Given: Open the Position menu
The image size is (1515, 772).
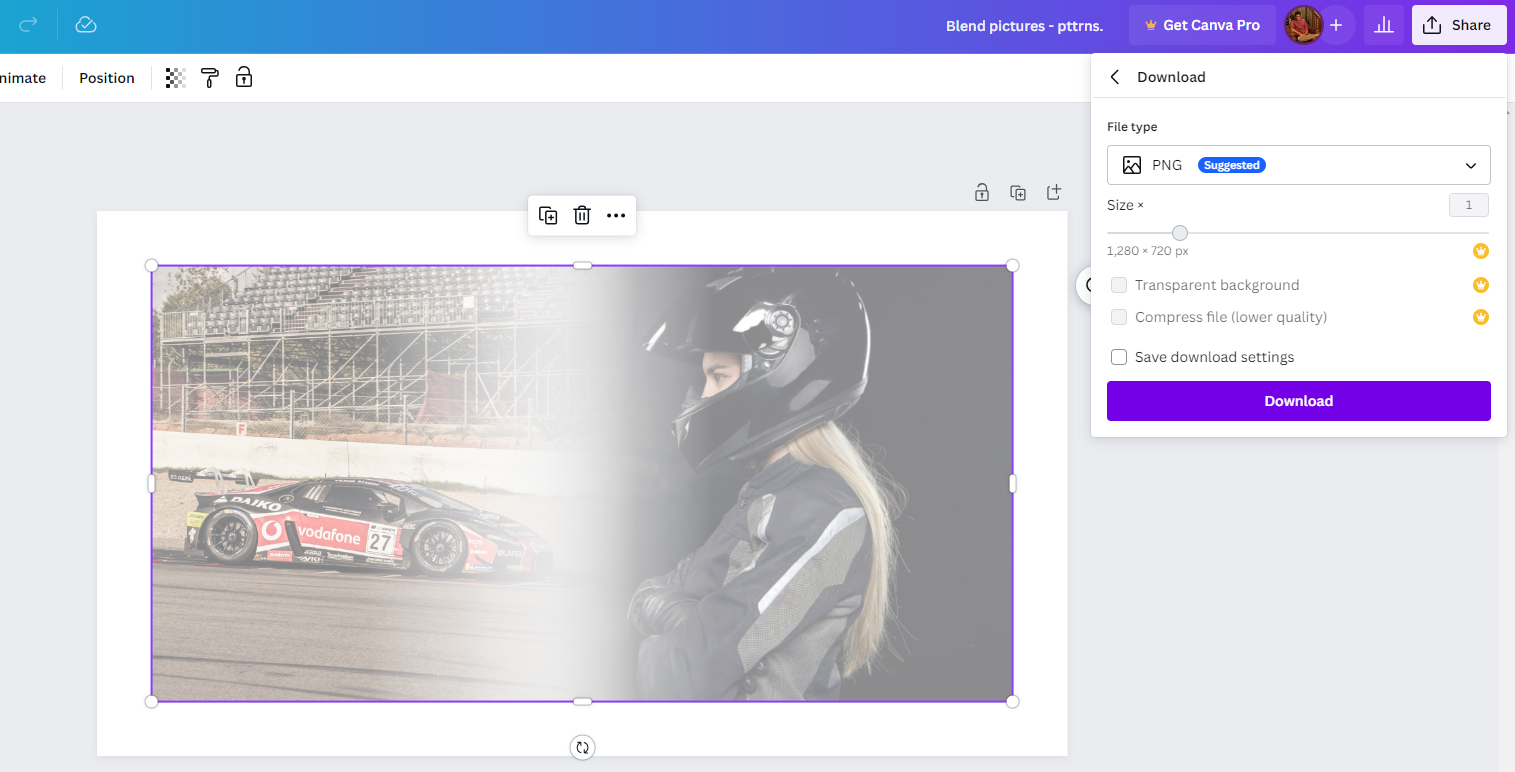Looking at the screenshot, I should (x=107, y=78).
